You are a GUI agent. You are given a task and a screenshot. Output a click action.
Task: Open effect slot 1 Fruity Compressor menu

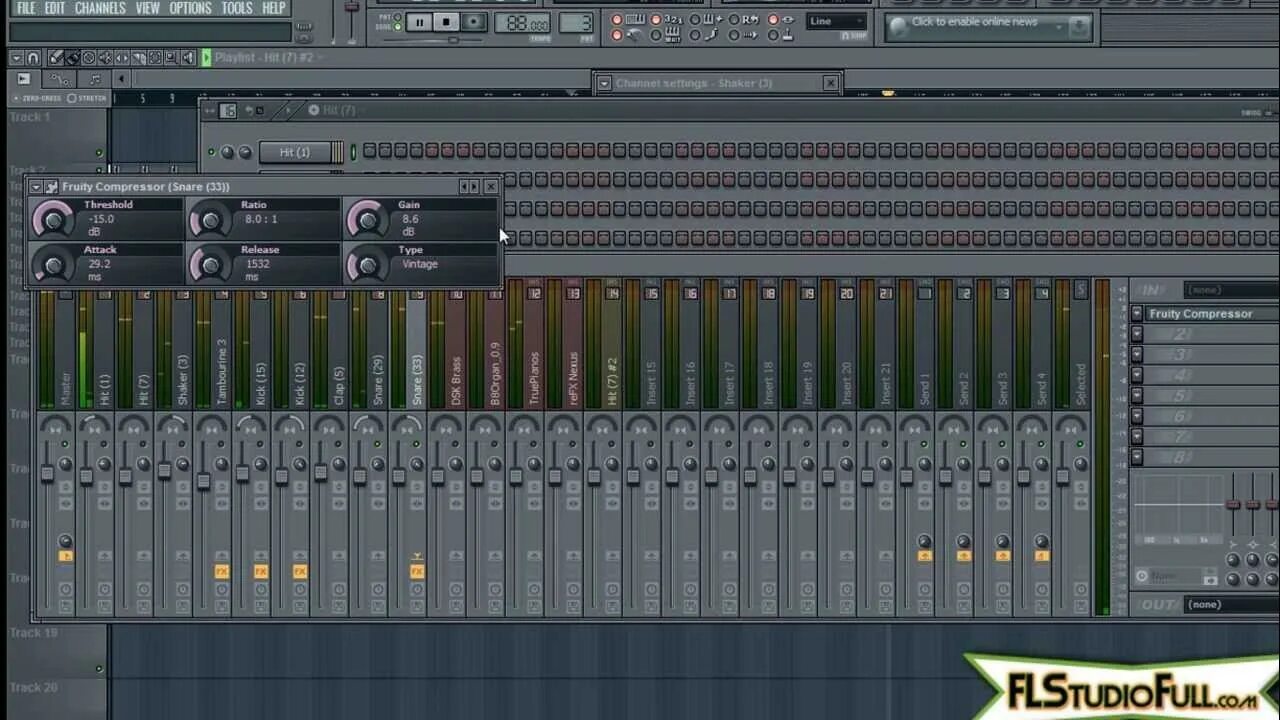coord(1137,314)
